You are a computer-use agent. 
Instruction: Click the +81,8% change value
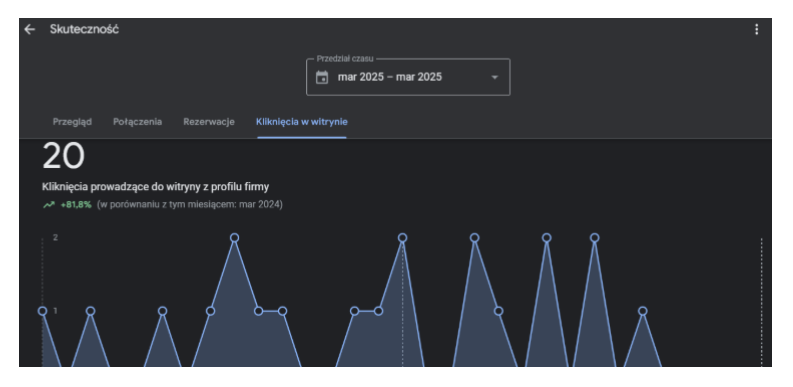pos(76,205)
